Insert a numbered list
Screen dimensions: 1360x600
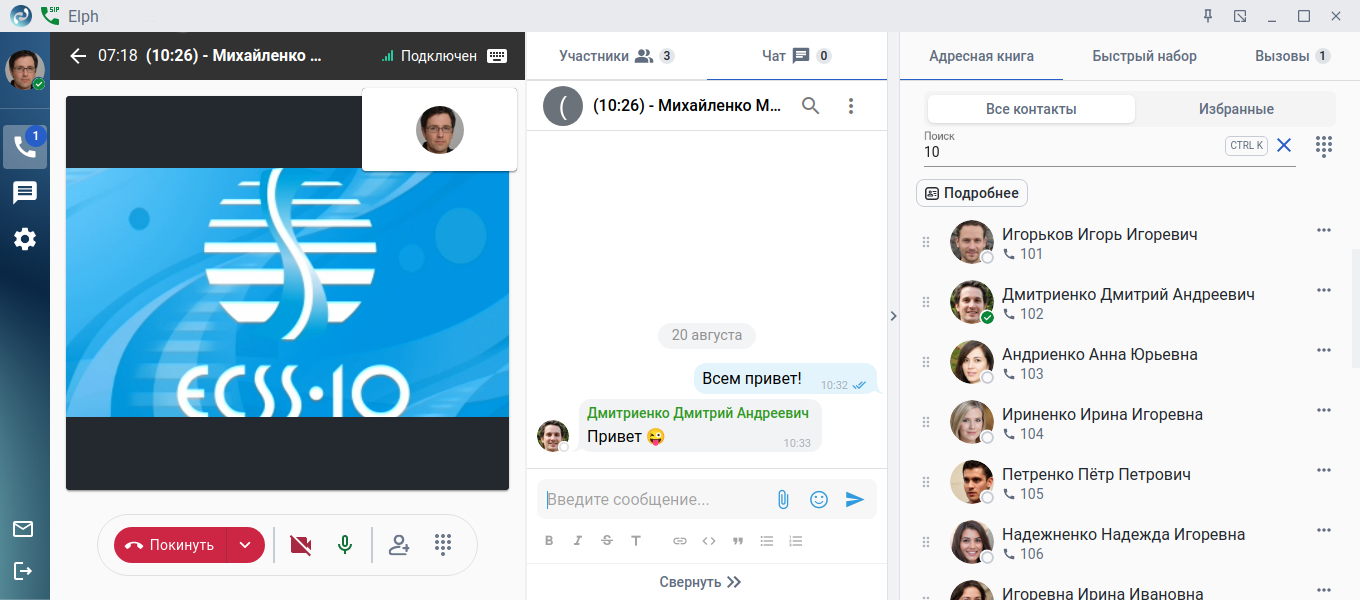[796, 541]
